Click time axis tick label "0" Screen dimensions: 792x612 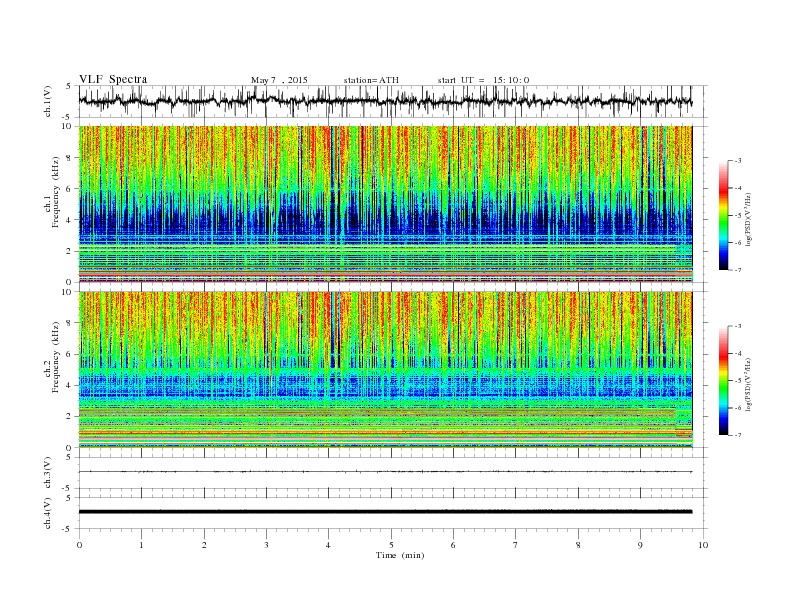(79, 545)
